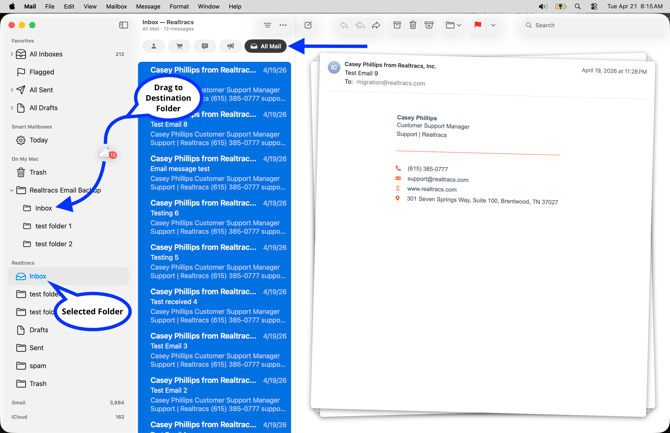Expand the All Inboxes mailbox

[12, 54]
